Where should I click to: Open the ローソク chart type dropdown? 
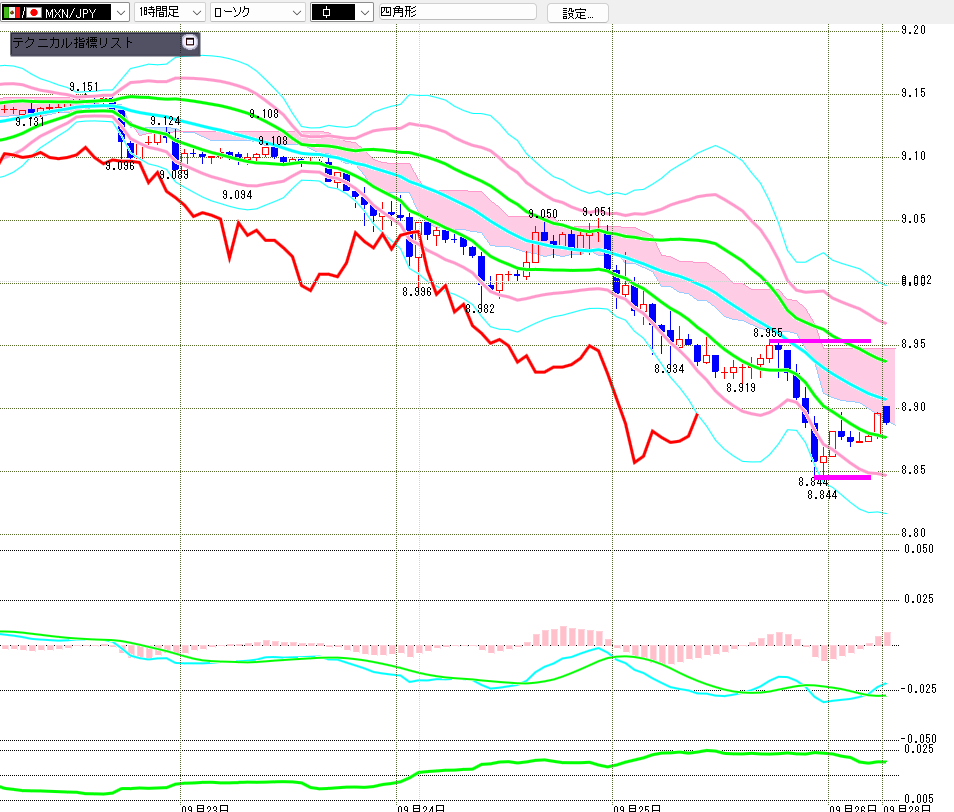[x=297, y=12]
